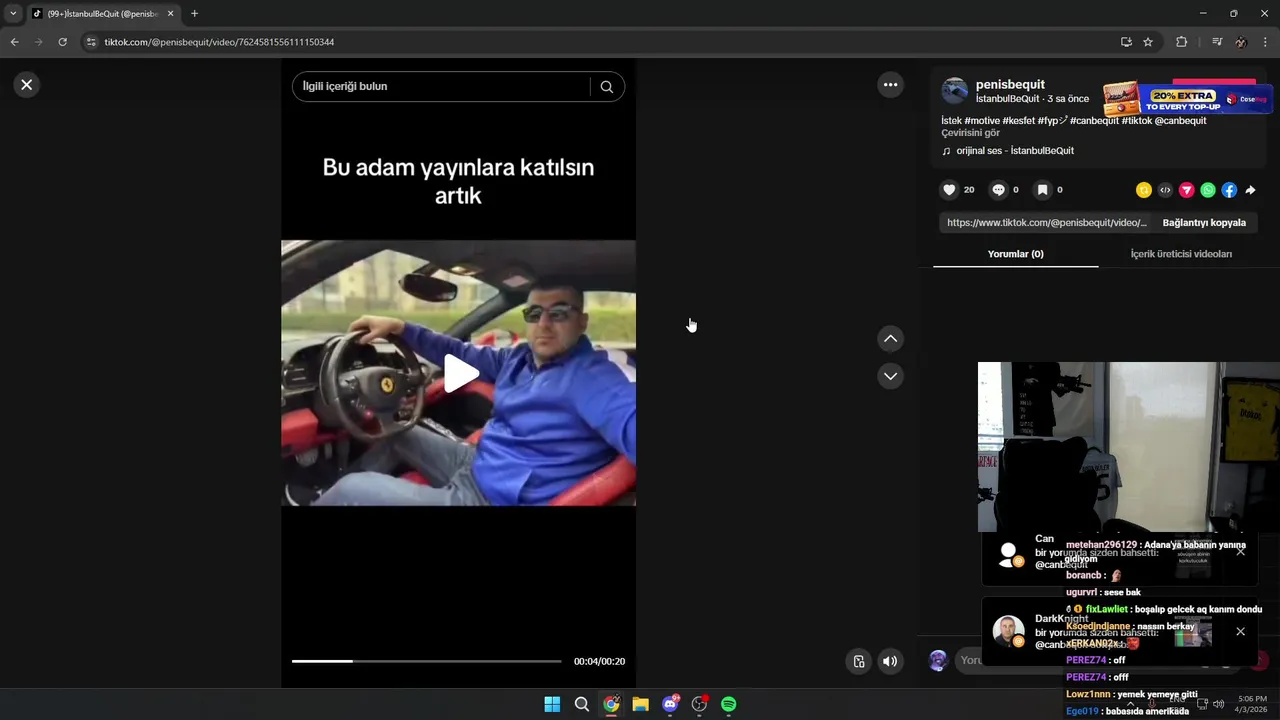Click Çevirisini gör translation link

tap(970, 133)
